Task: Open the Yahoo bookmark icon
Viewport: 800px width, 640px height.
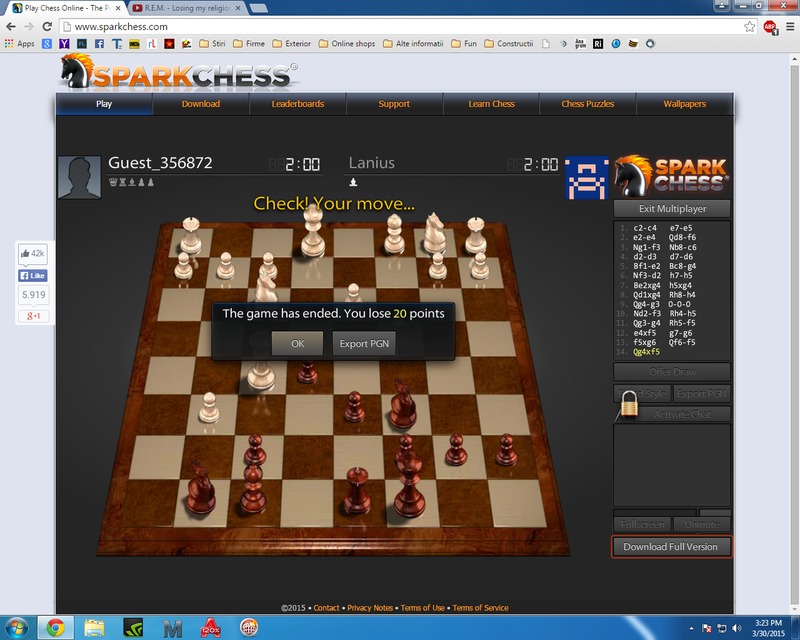Action: [x=64, y=44]
